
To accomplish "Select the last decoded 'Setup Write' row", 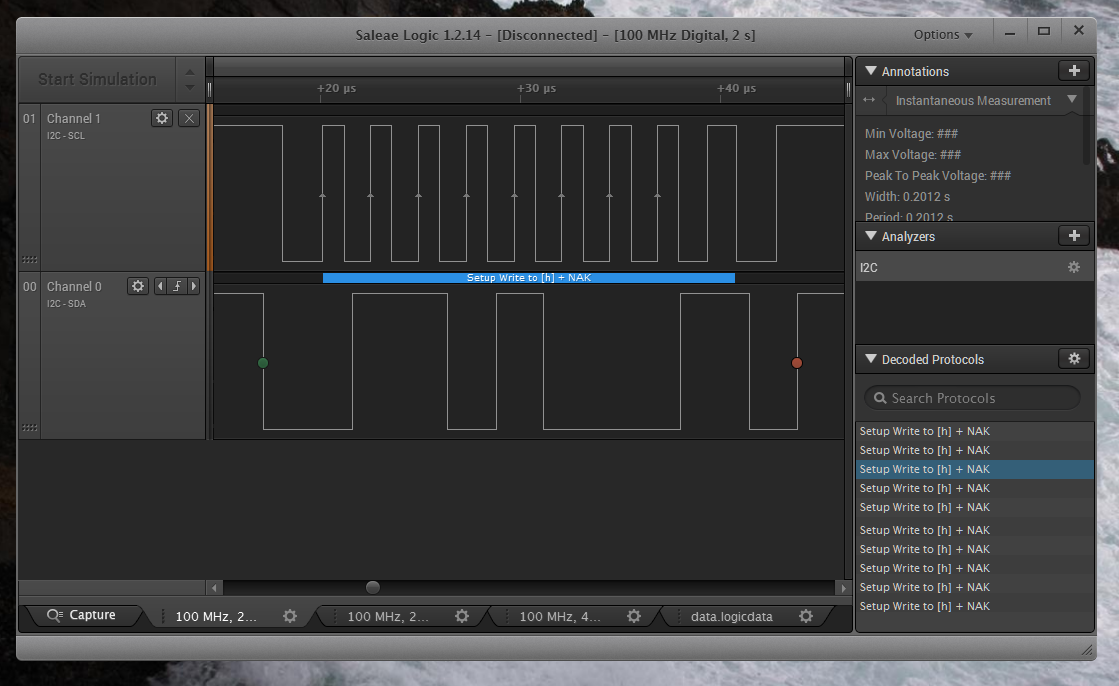I will tap(974, 606).
